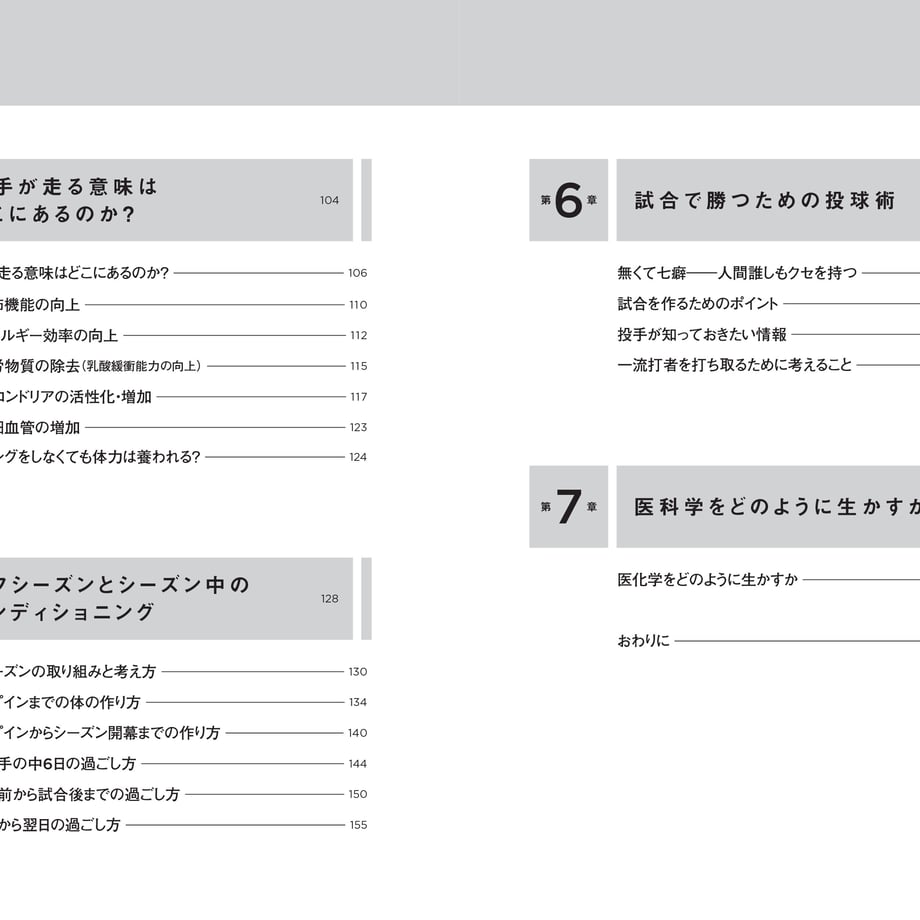The width and height of the screenshot is (920, 920).
Task: Click chapter heading 手が走る意味は
Action: [79, 187]
